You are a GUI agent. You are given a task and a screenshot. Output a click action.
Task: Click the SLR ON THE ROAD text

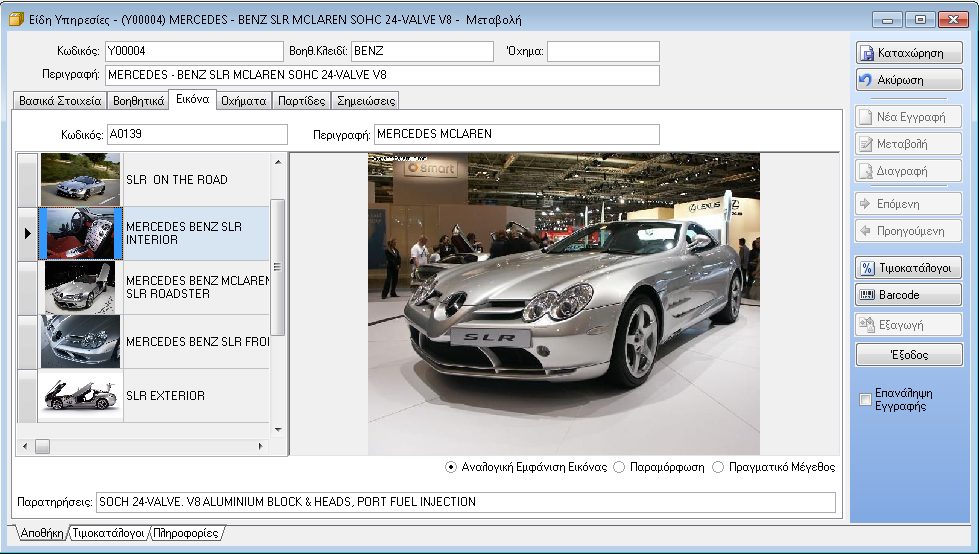coord(177,180)
